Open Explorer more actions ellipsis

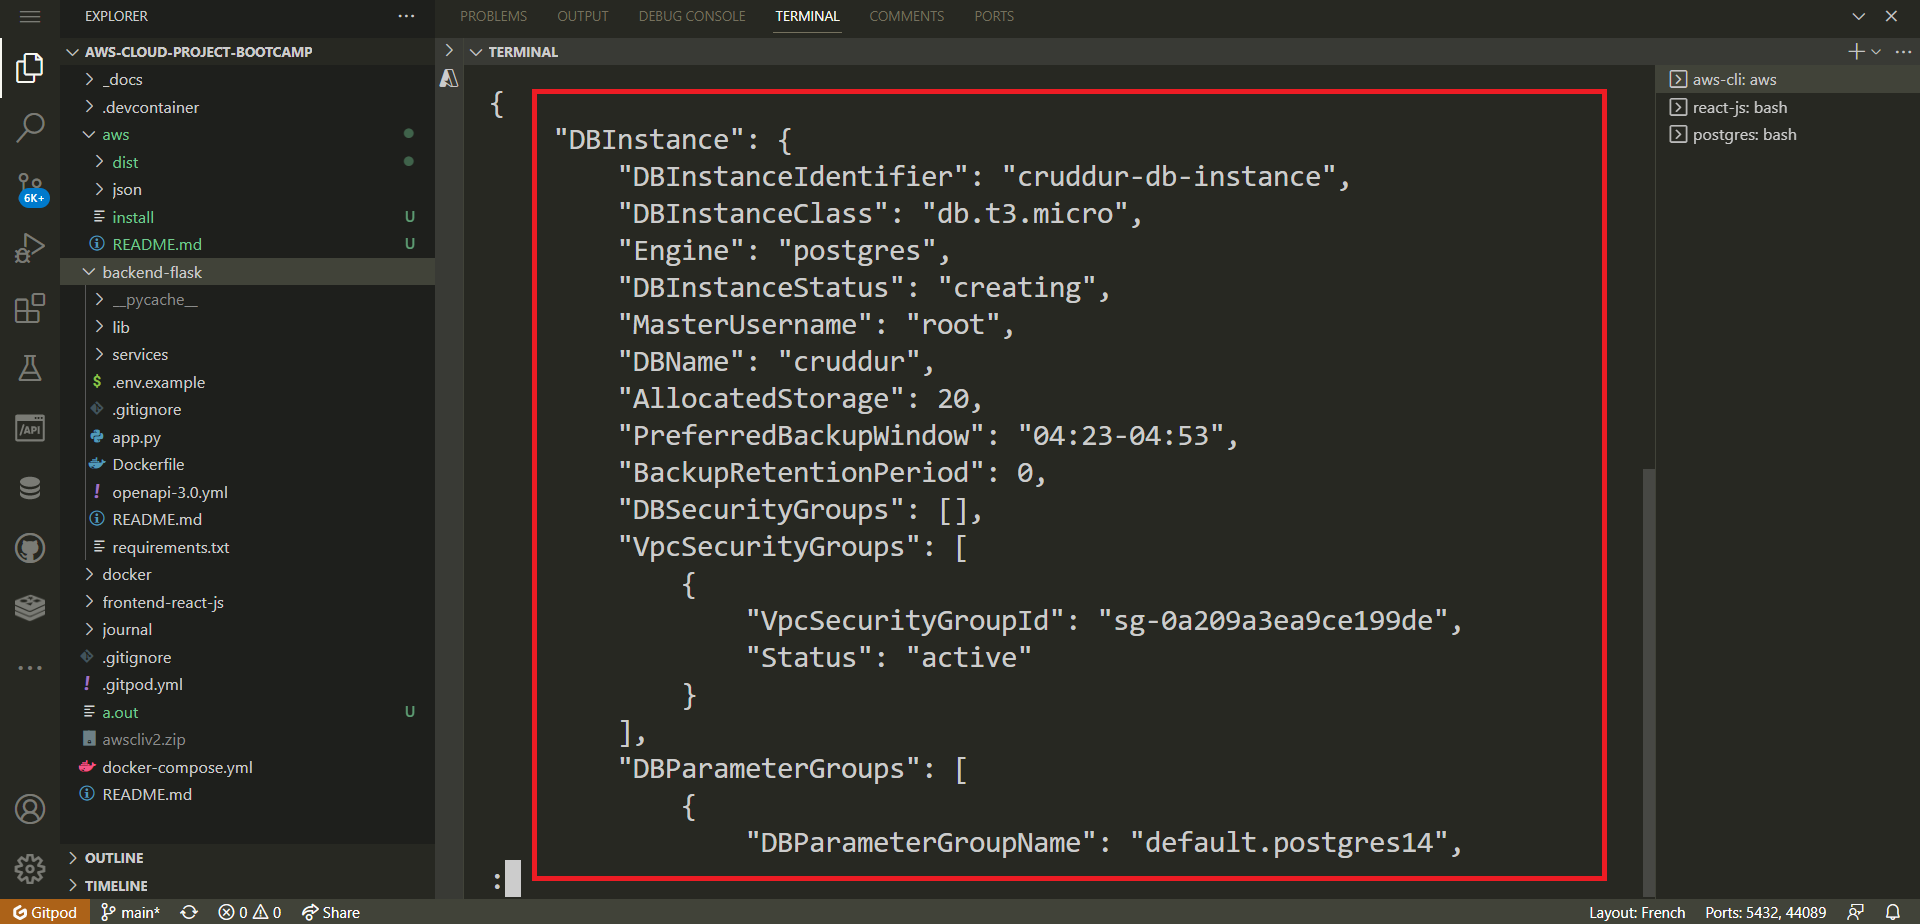click(406, 16)
